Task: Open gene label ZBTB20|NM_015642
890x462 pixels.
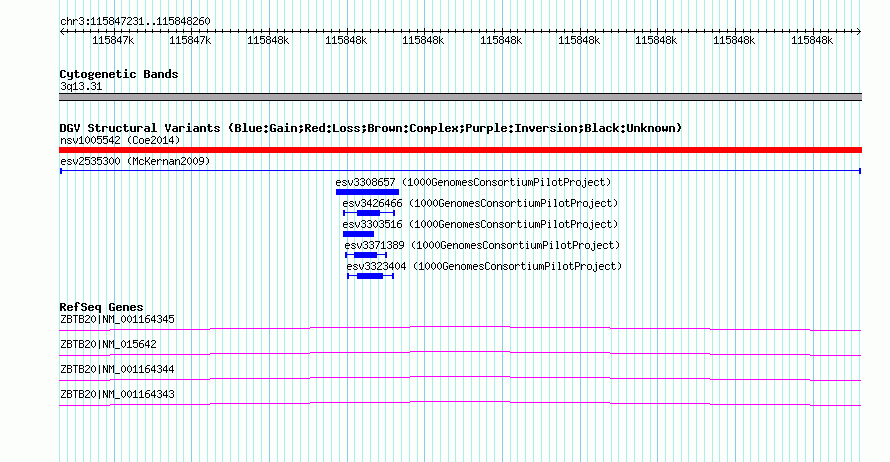Action: tap(108, 345)
